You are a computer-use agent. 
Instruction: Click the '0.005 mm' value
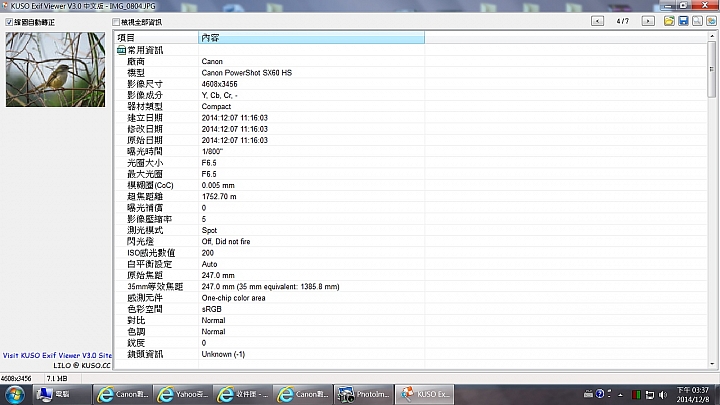click(218, 186)
